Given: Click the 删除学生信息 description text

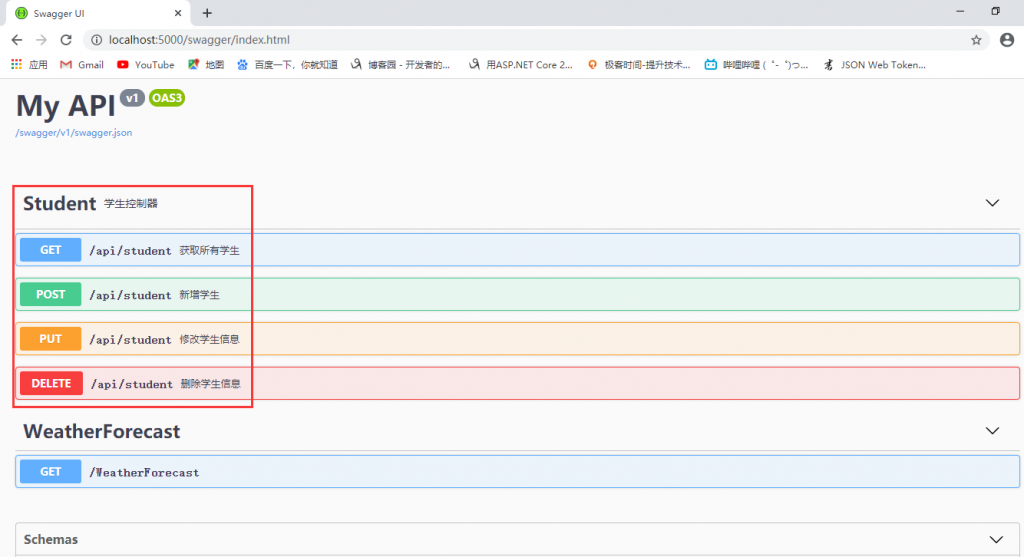Looking at the screenshot, I should 211,384.
